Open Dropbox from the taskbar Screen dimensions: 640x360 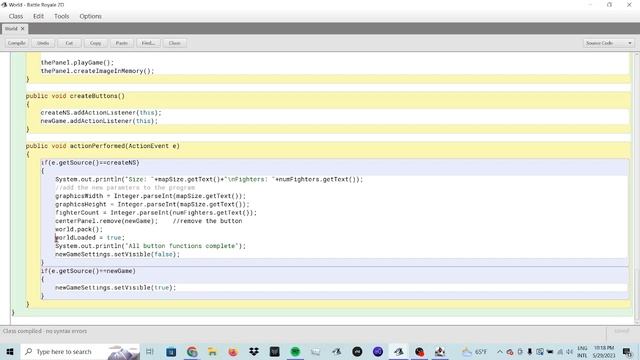click(x=254, y=351)
